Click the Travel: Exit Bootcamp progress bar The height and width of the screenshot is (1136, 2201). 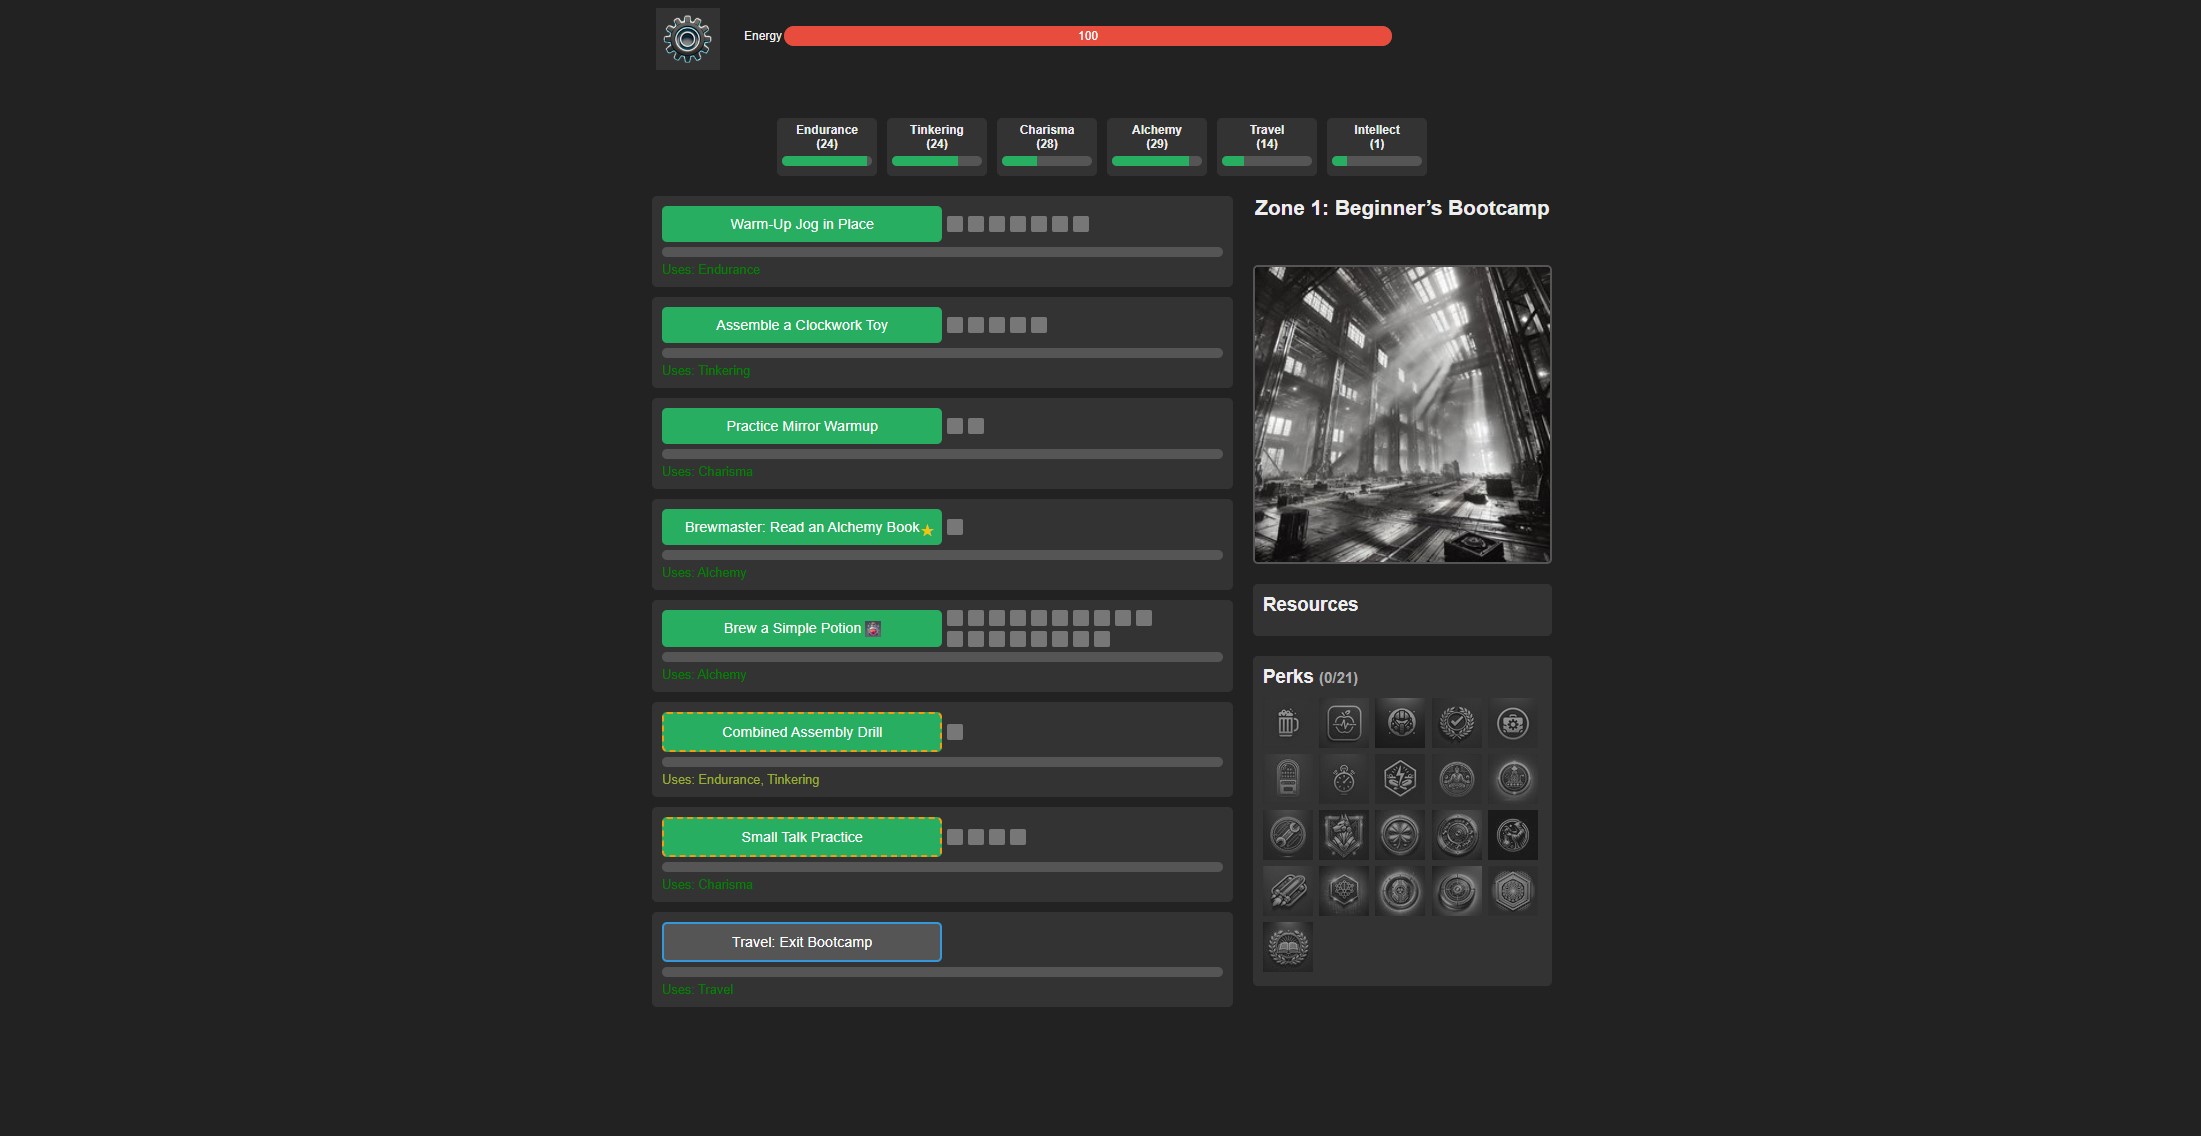tap(942, 972)
